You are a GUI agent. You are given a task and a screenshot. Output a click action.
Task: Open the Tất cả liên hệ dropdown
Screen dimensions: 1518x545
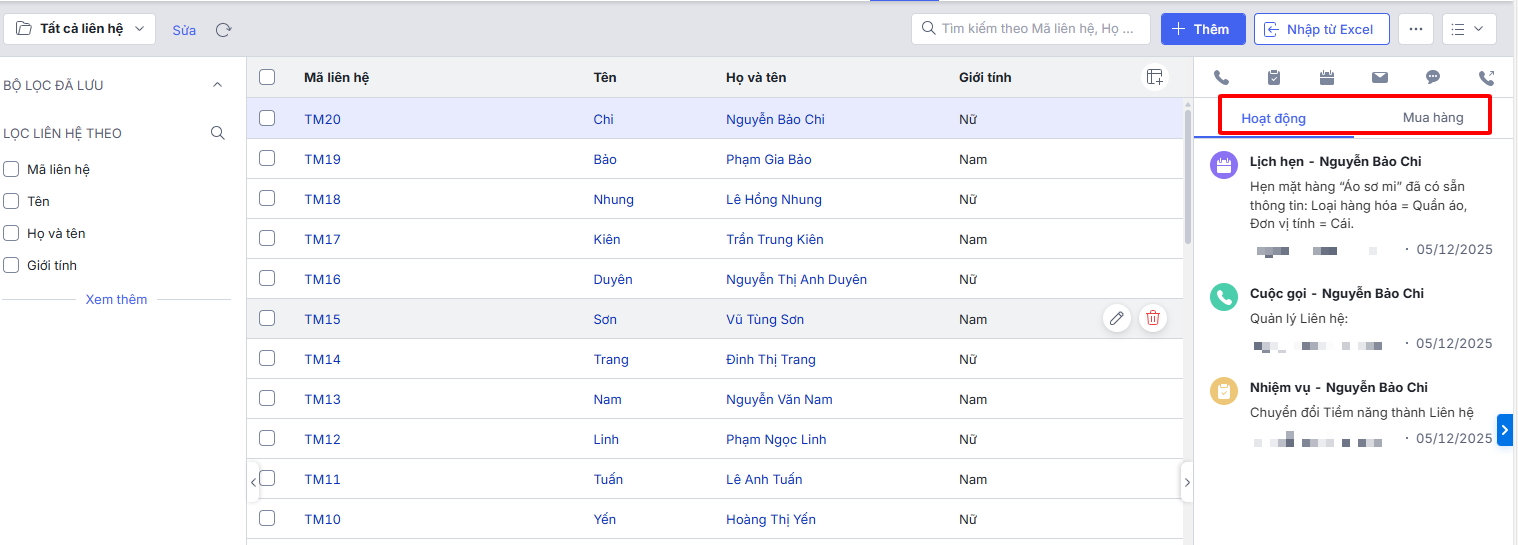pyautogui.click(x=80, y=29)
